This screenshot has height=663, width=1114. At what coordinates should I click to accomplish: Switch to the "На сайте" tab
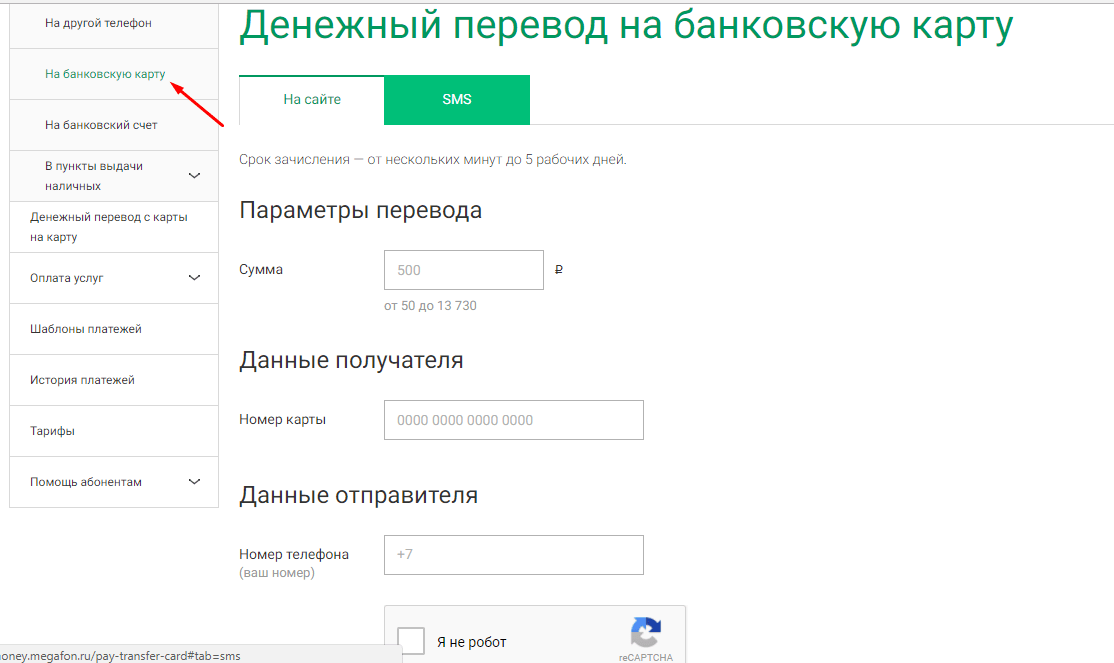[312, 100]
